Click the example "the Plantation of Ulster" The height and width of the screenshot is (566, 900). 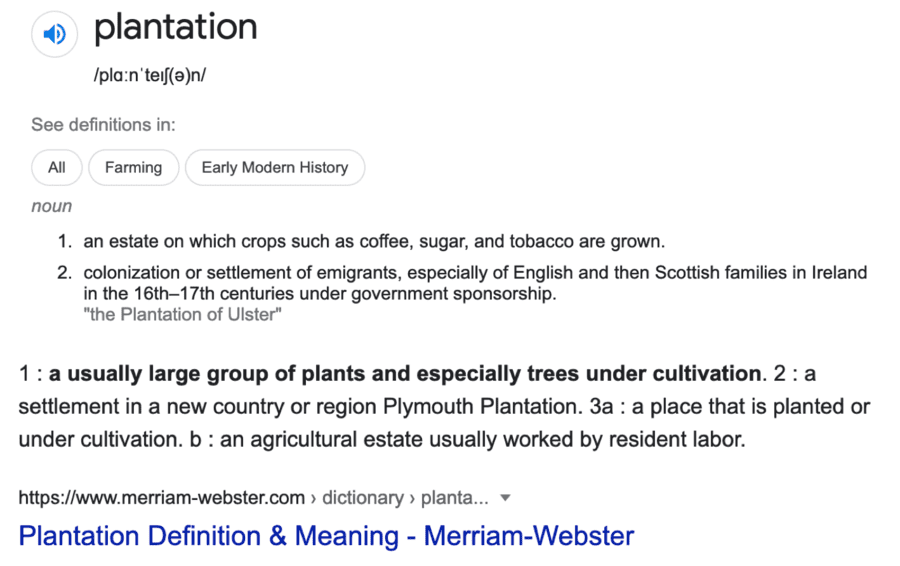[182, 315]
